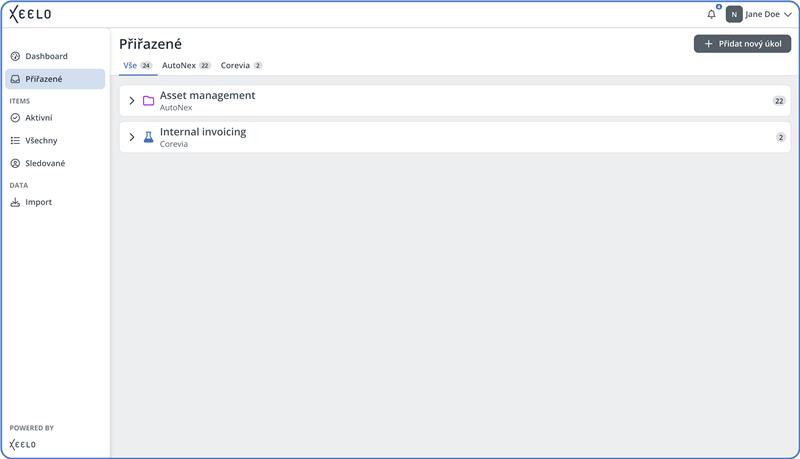Open the Všechny list icon
The image size is (800, 459).
[15, 141]
